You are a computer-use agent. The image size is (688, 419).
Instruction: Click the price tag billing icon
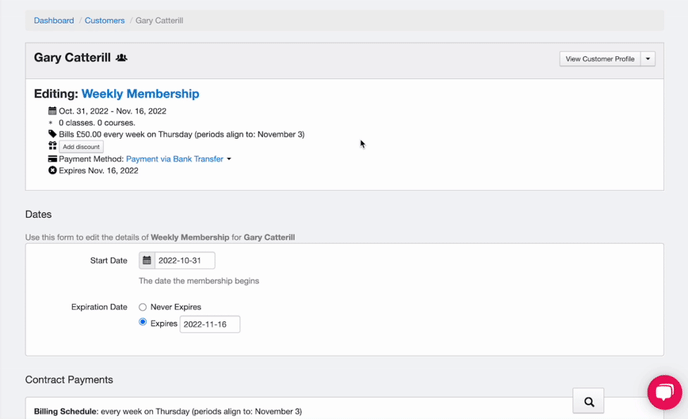pos(52,134)
